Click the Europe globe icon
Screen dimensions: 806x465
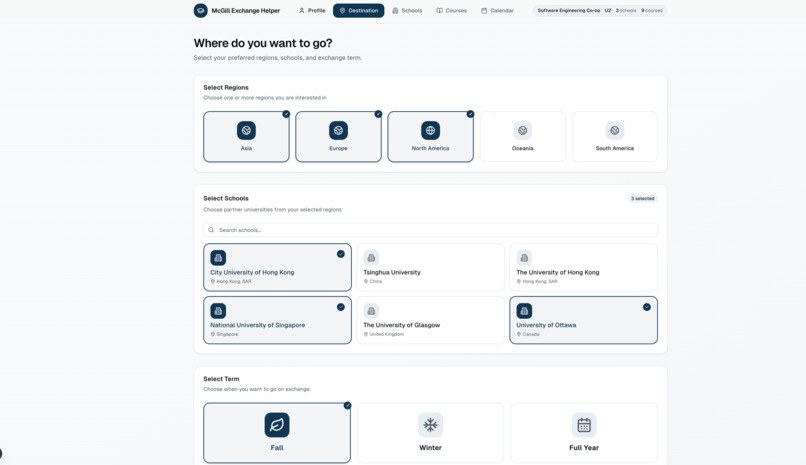(338, 131)
